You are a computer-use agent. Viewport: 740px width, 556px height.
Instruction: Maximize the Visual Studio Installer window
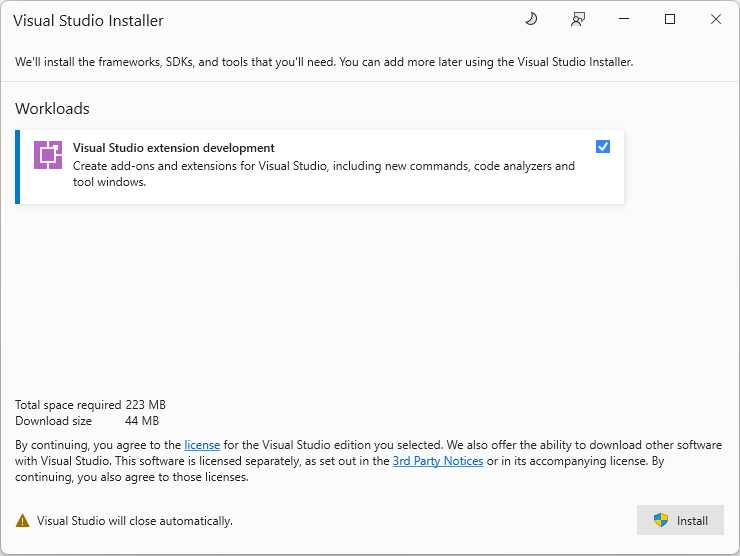click(x=670, y=19)
